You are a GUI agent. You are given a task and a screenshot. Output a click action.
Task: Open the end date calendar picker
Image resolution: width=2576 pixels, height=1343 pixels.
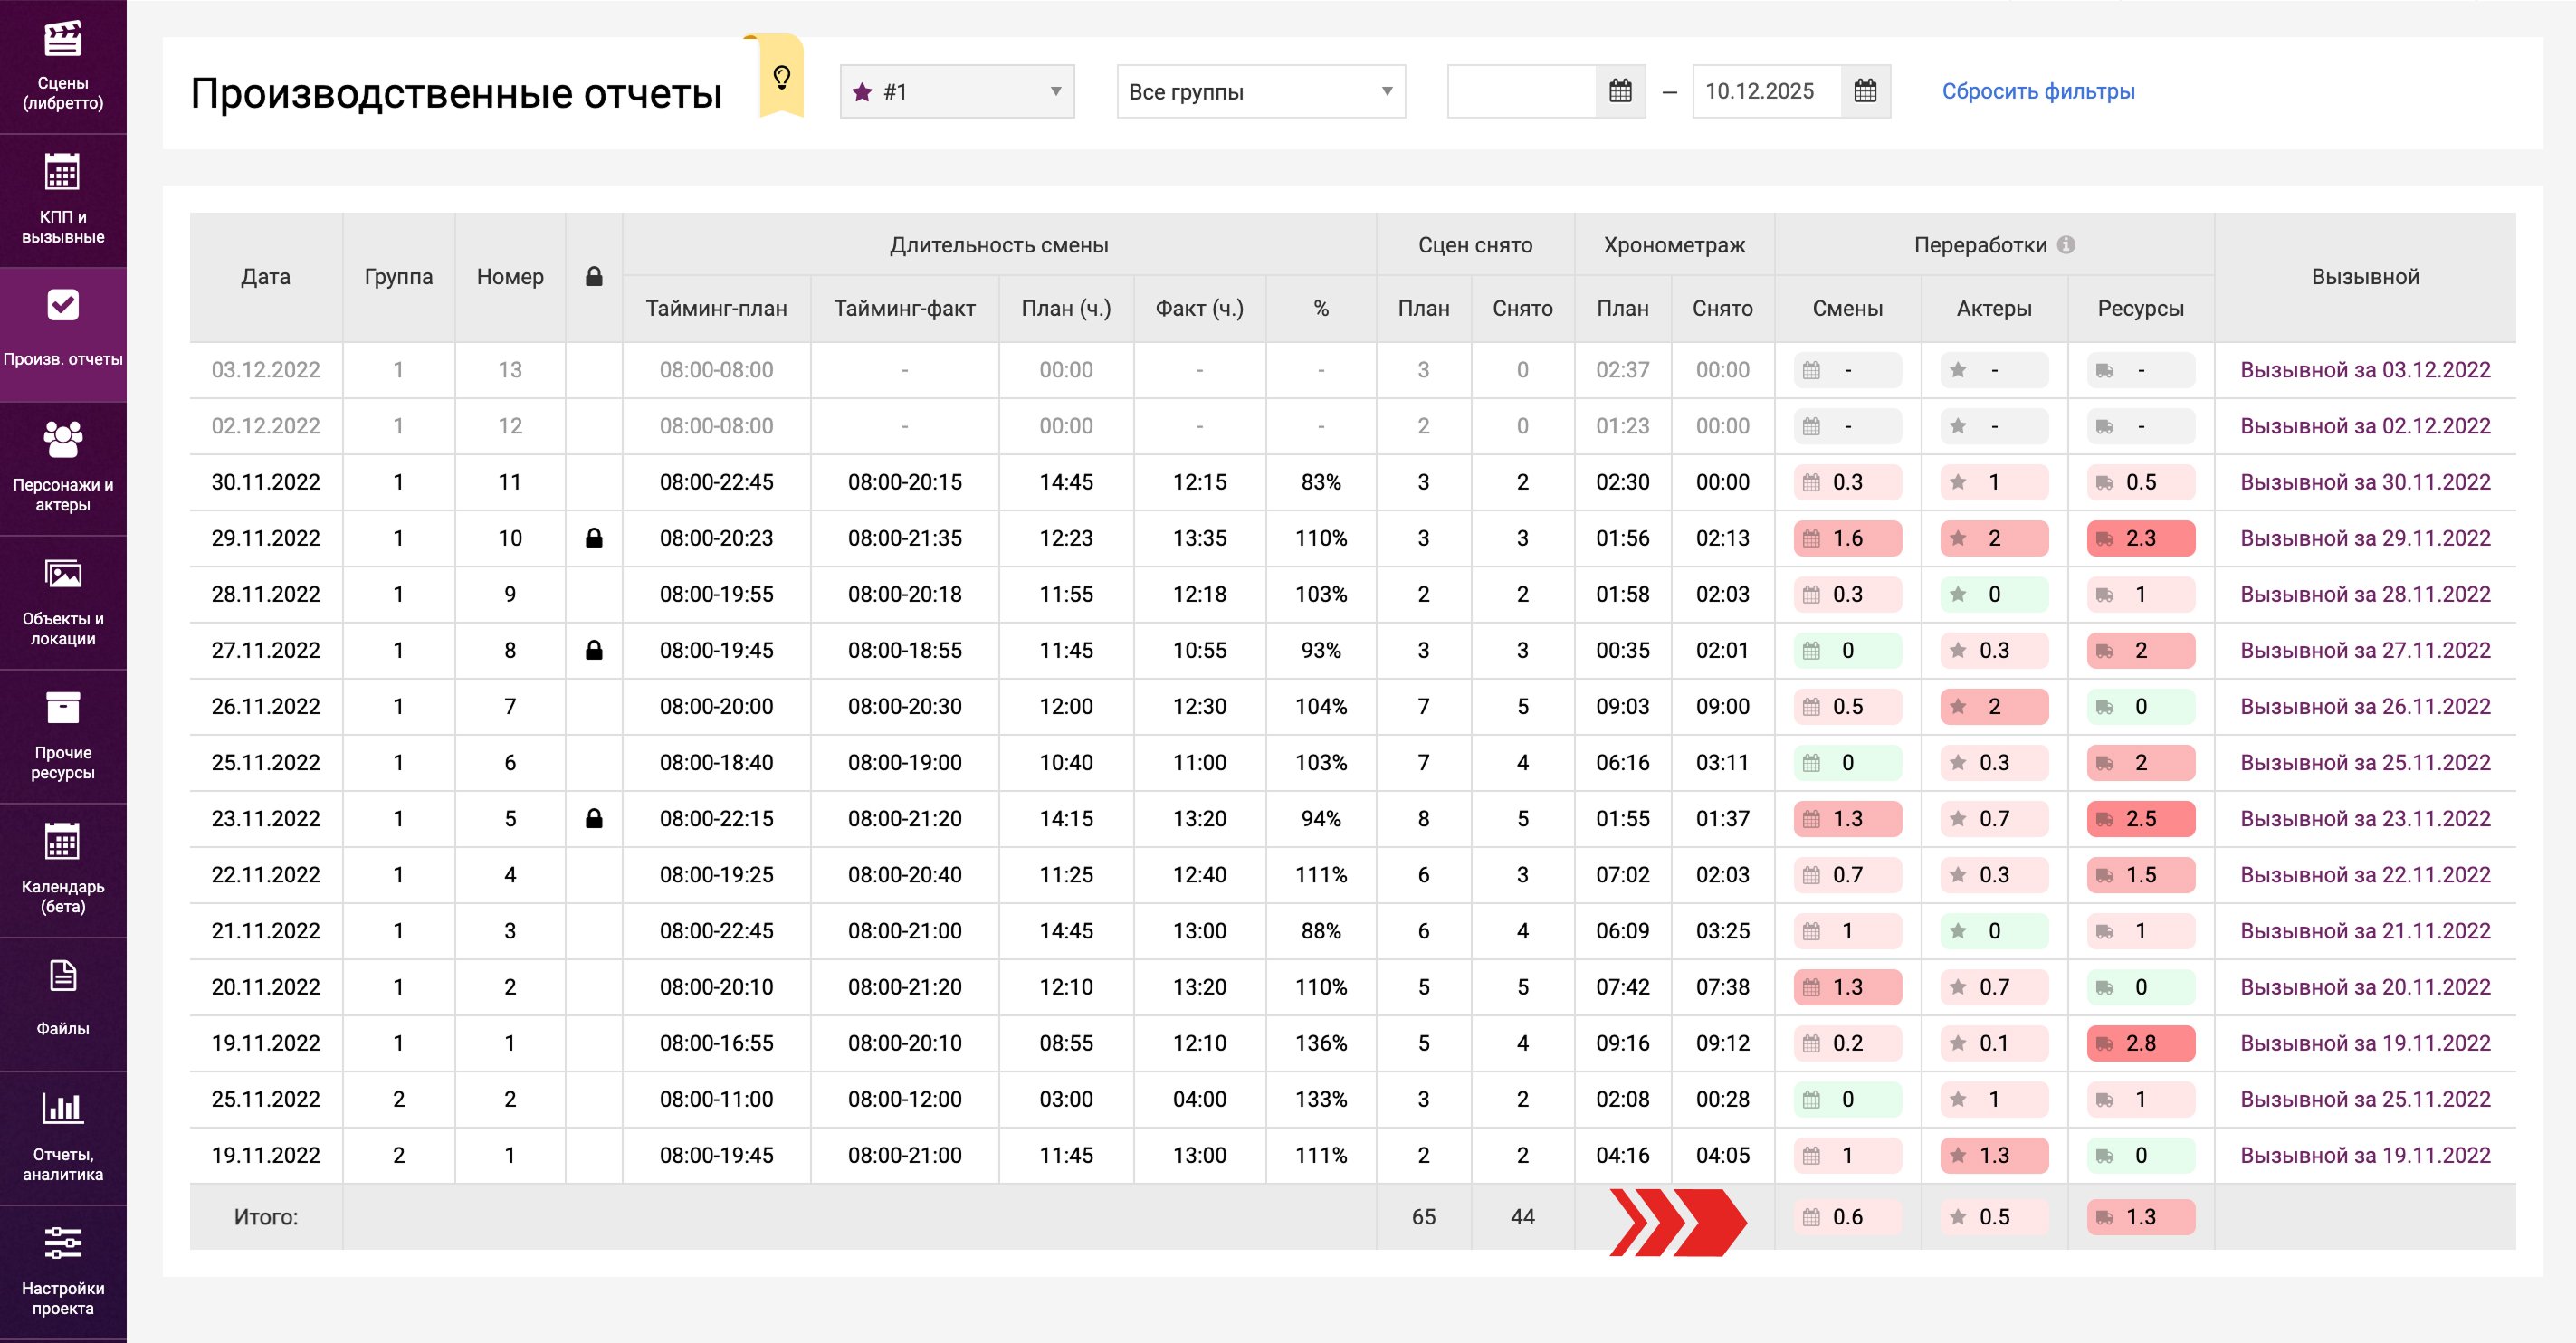(x=1865, y=92)
